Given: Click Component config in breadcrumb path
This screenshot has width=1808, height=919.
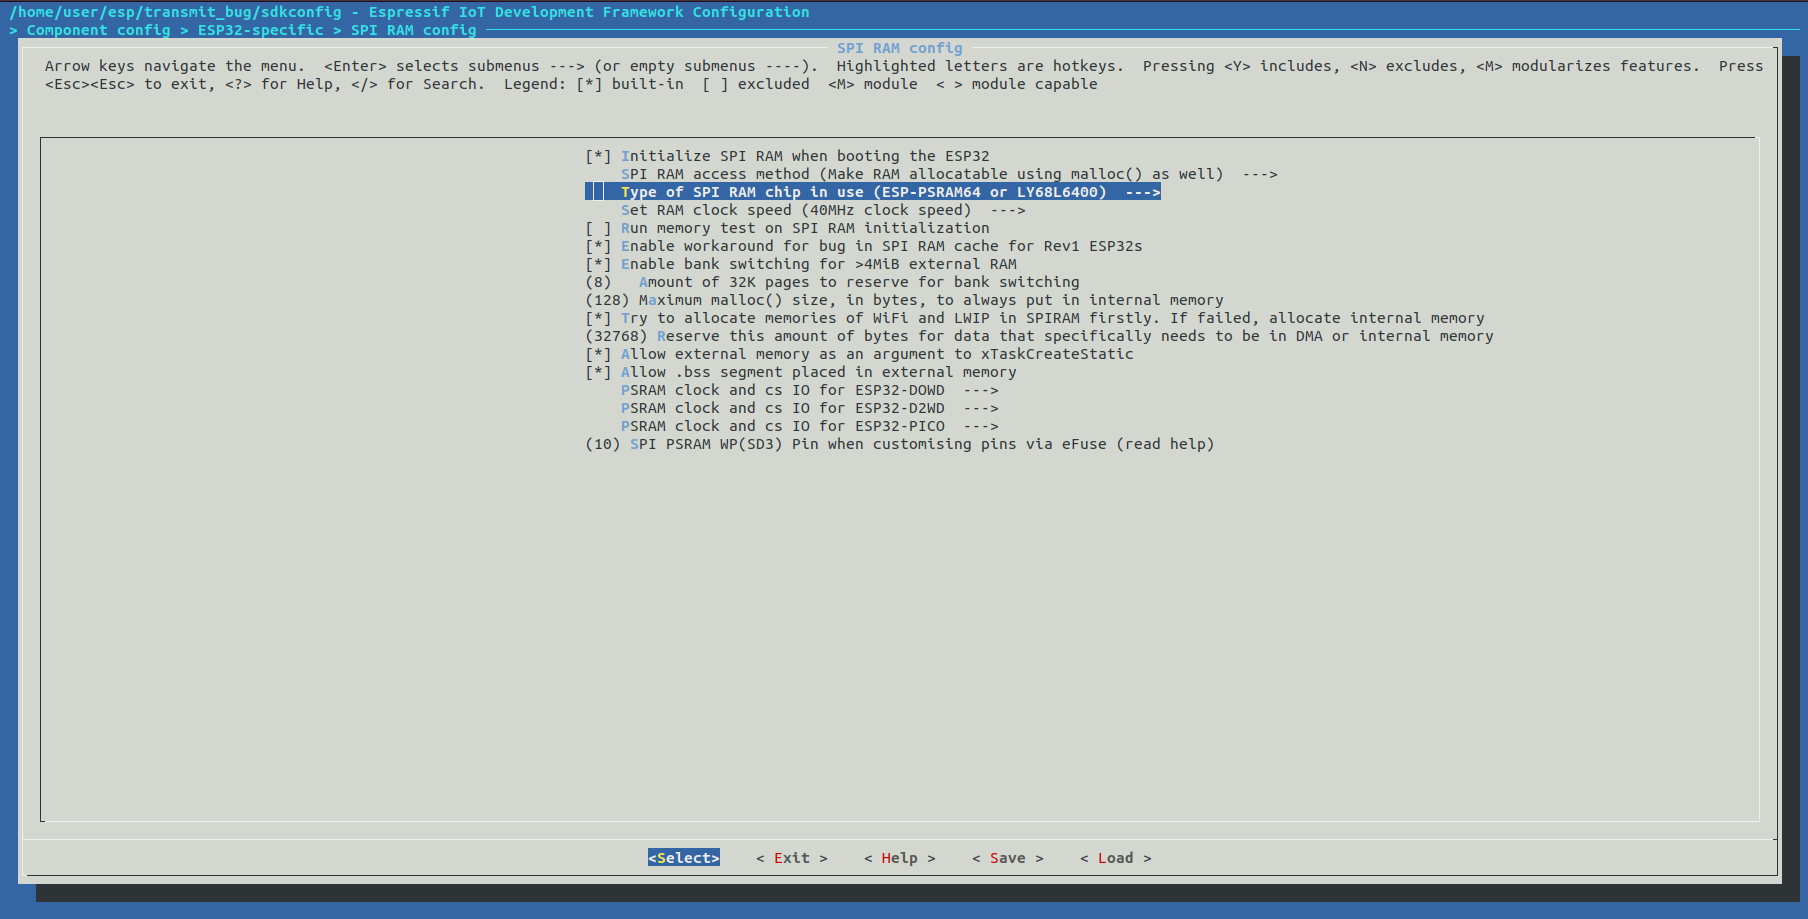Looking at the screenshot, I should (x=99, y=30).
